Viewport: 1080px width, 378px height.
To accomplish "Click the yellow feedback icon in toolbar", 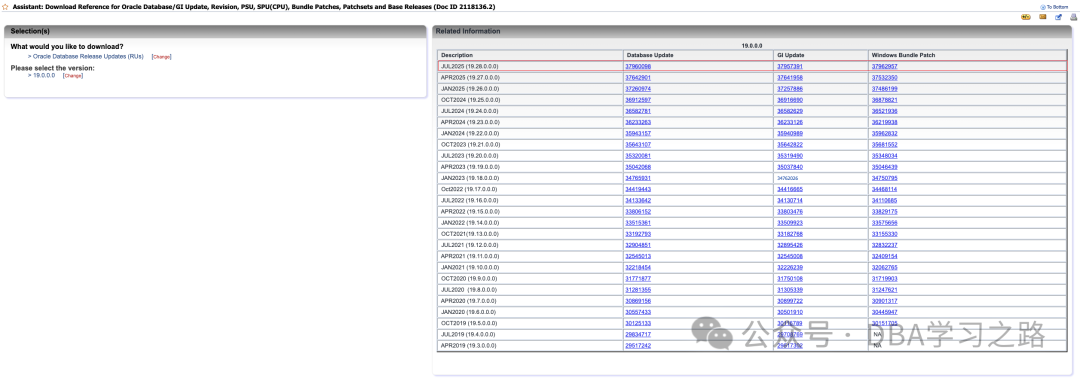I will coord(1026,17).
